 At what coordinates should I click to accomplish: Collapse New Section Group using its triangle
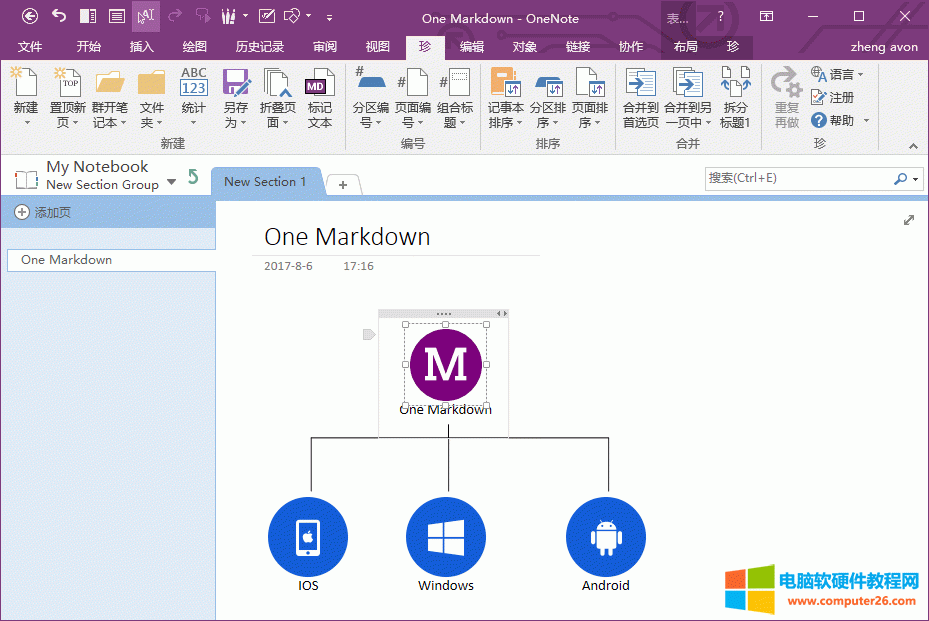[x=170, y=184]
